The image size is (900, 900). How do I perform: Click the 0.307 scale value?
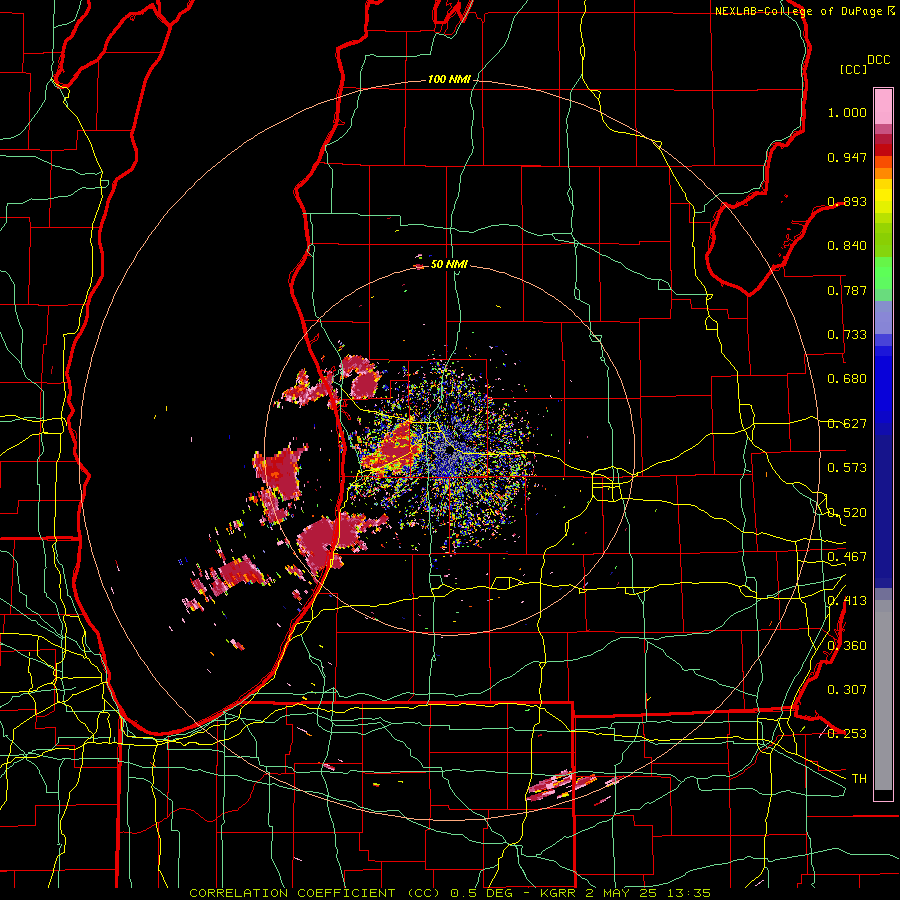847,690
